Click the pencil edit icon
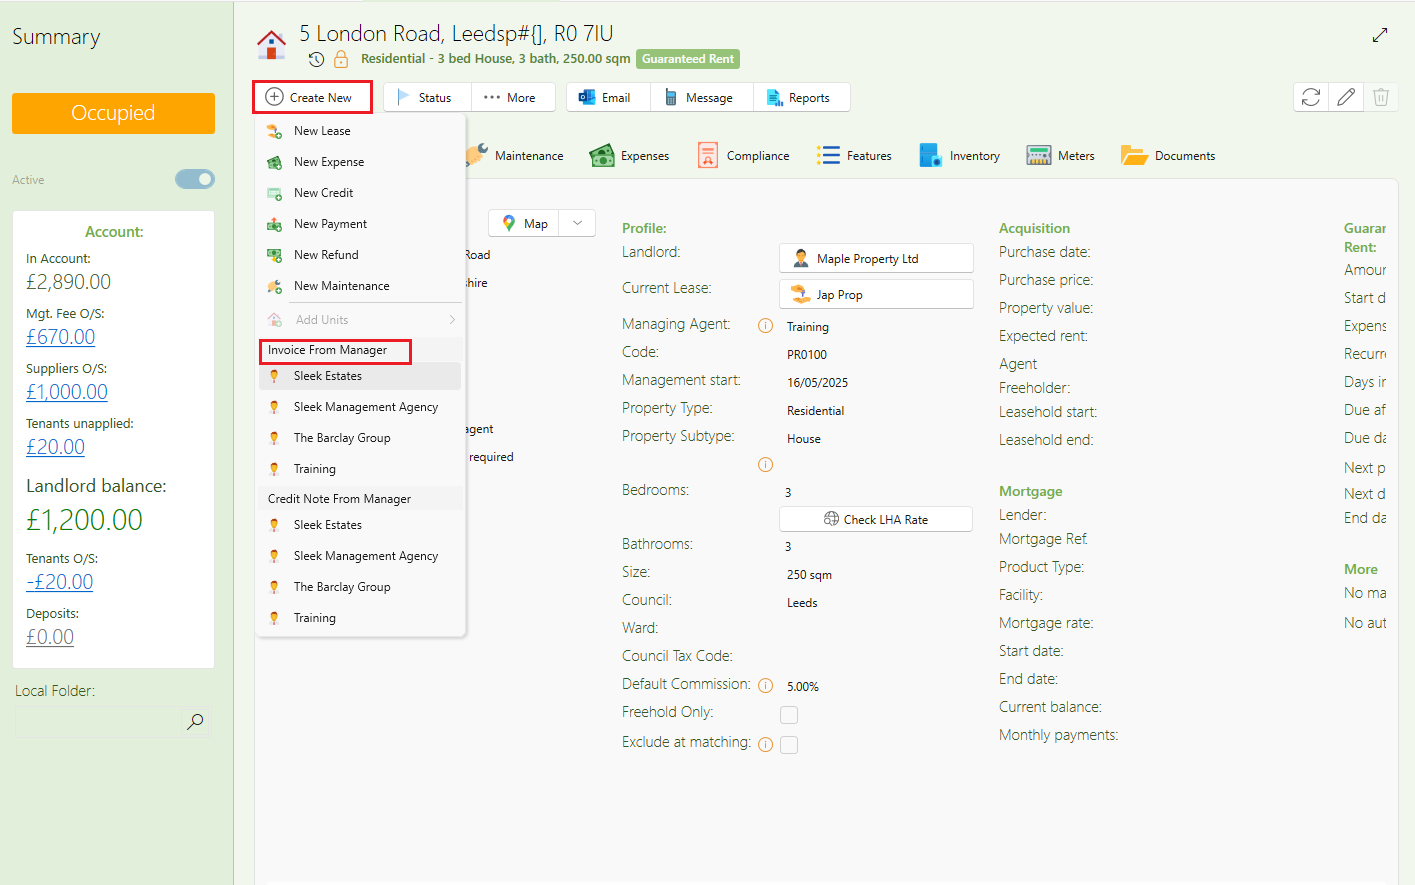The width and height of the screenshot is (1415, 885). tap(1346, 97)
